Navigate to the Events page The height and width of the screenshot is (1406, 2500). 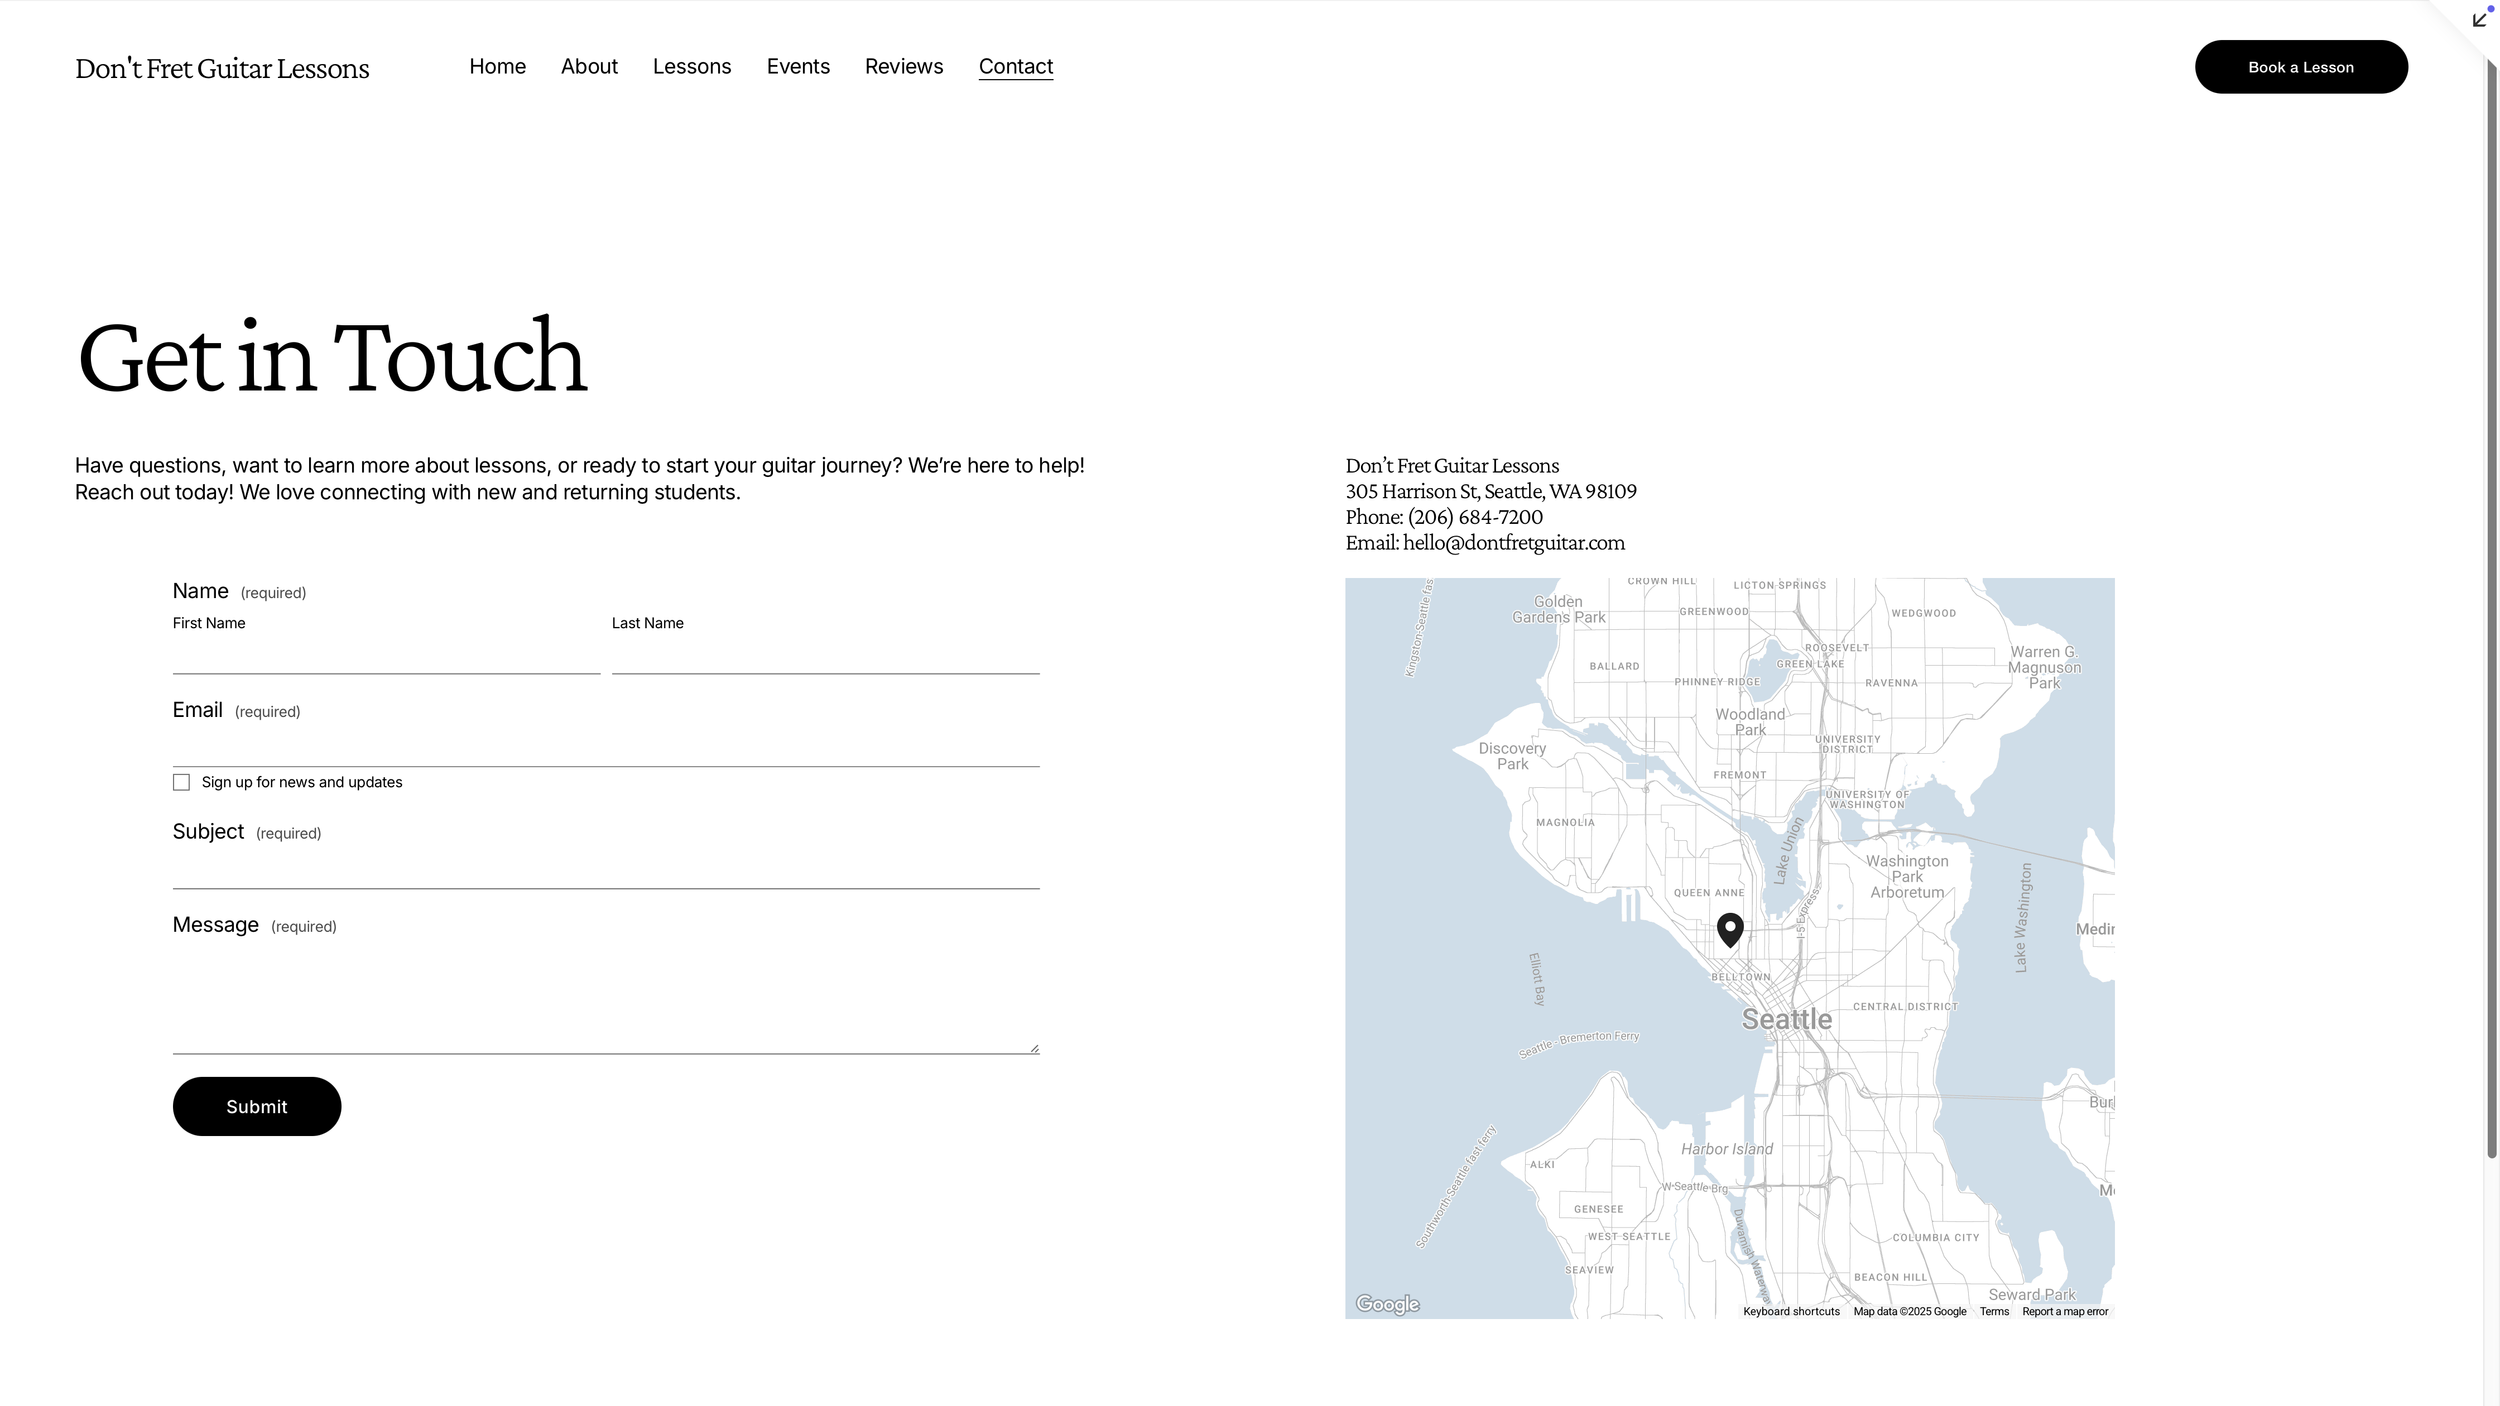point(798,66)
